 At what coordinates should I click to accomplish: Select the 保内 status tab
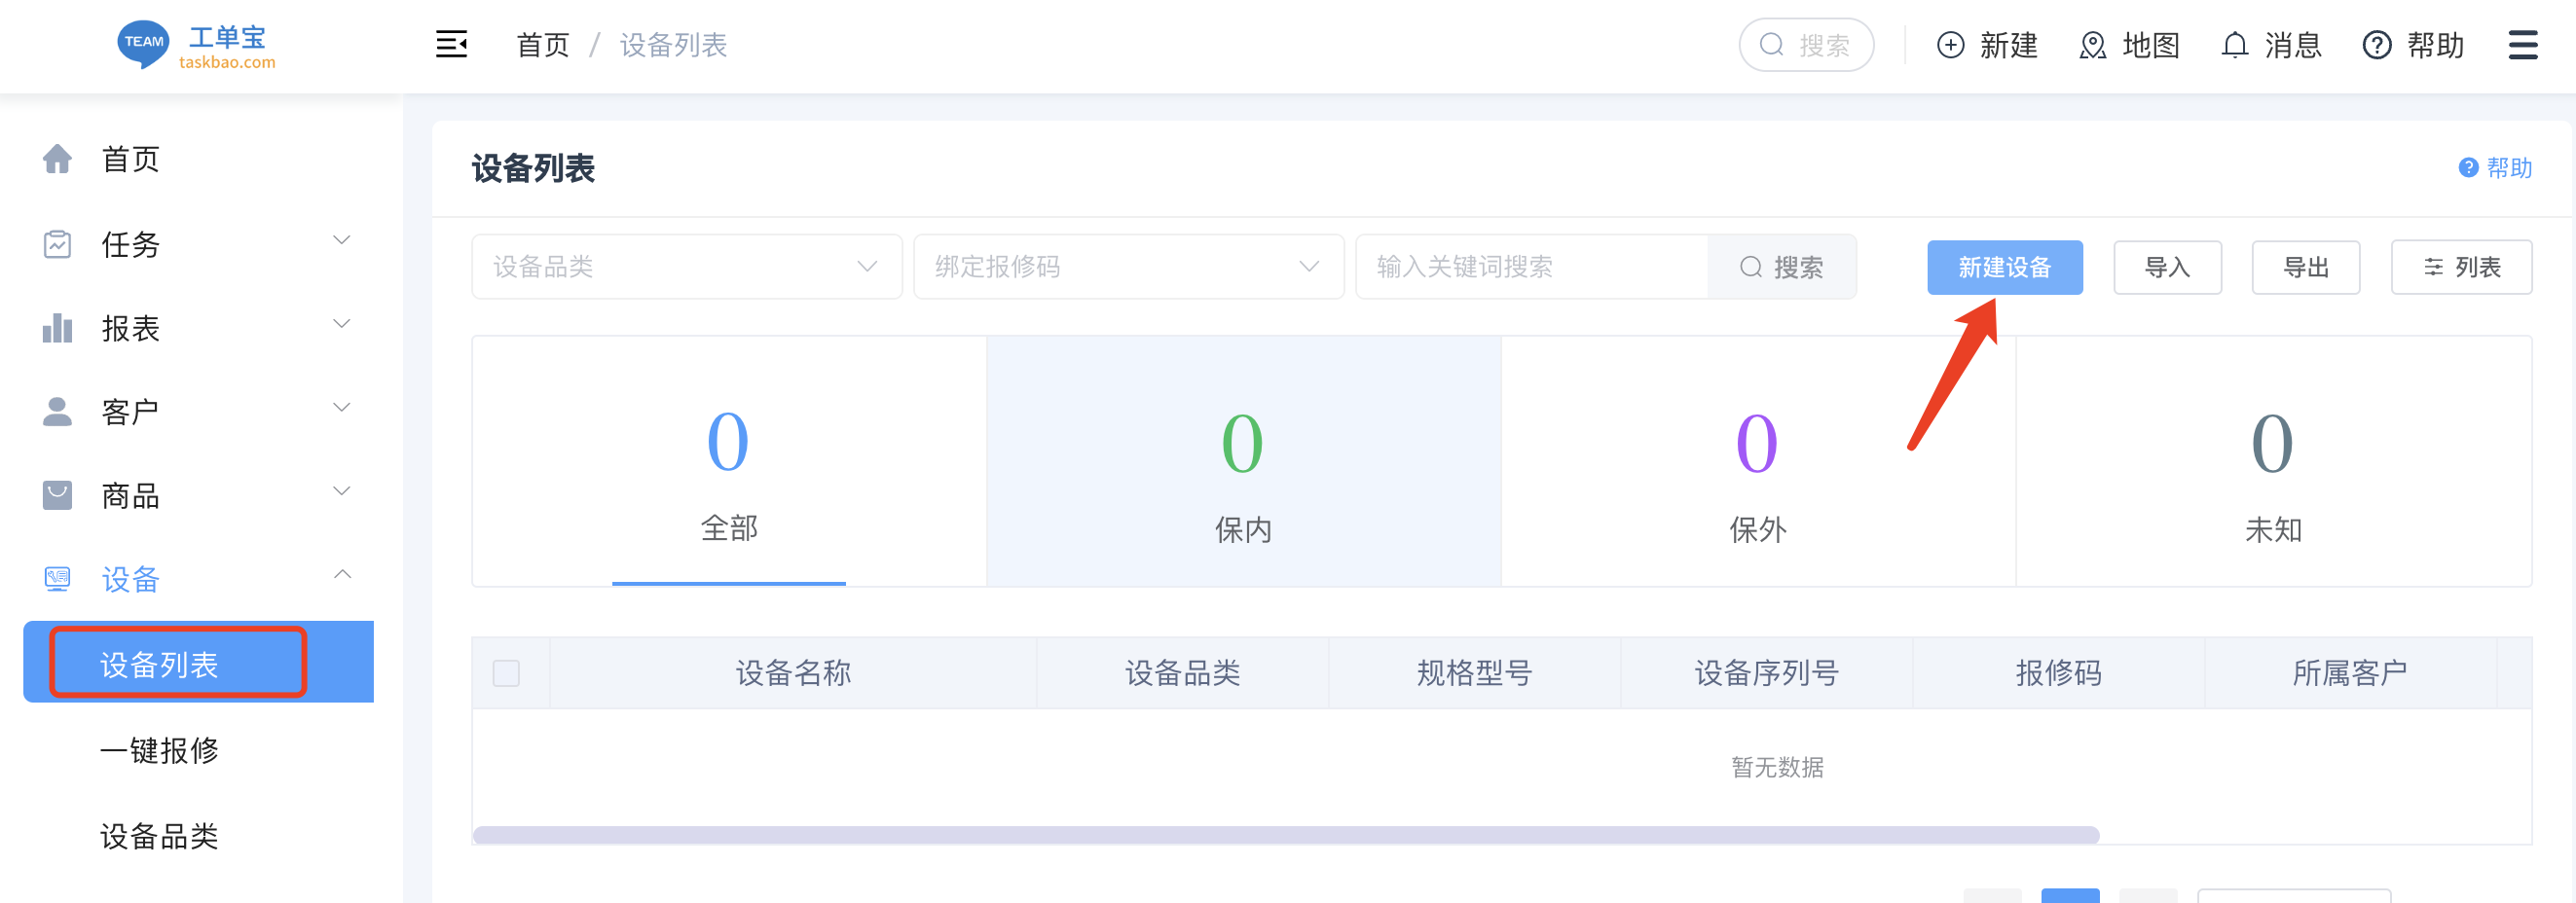coord(1242,462)
